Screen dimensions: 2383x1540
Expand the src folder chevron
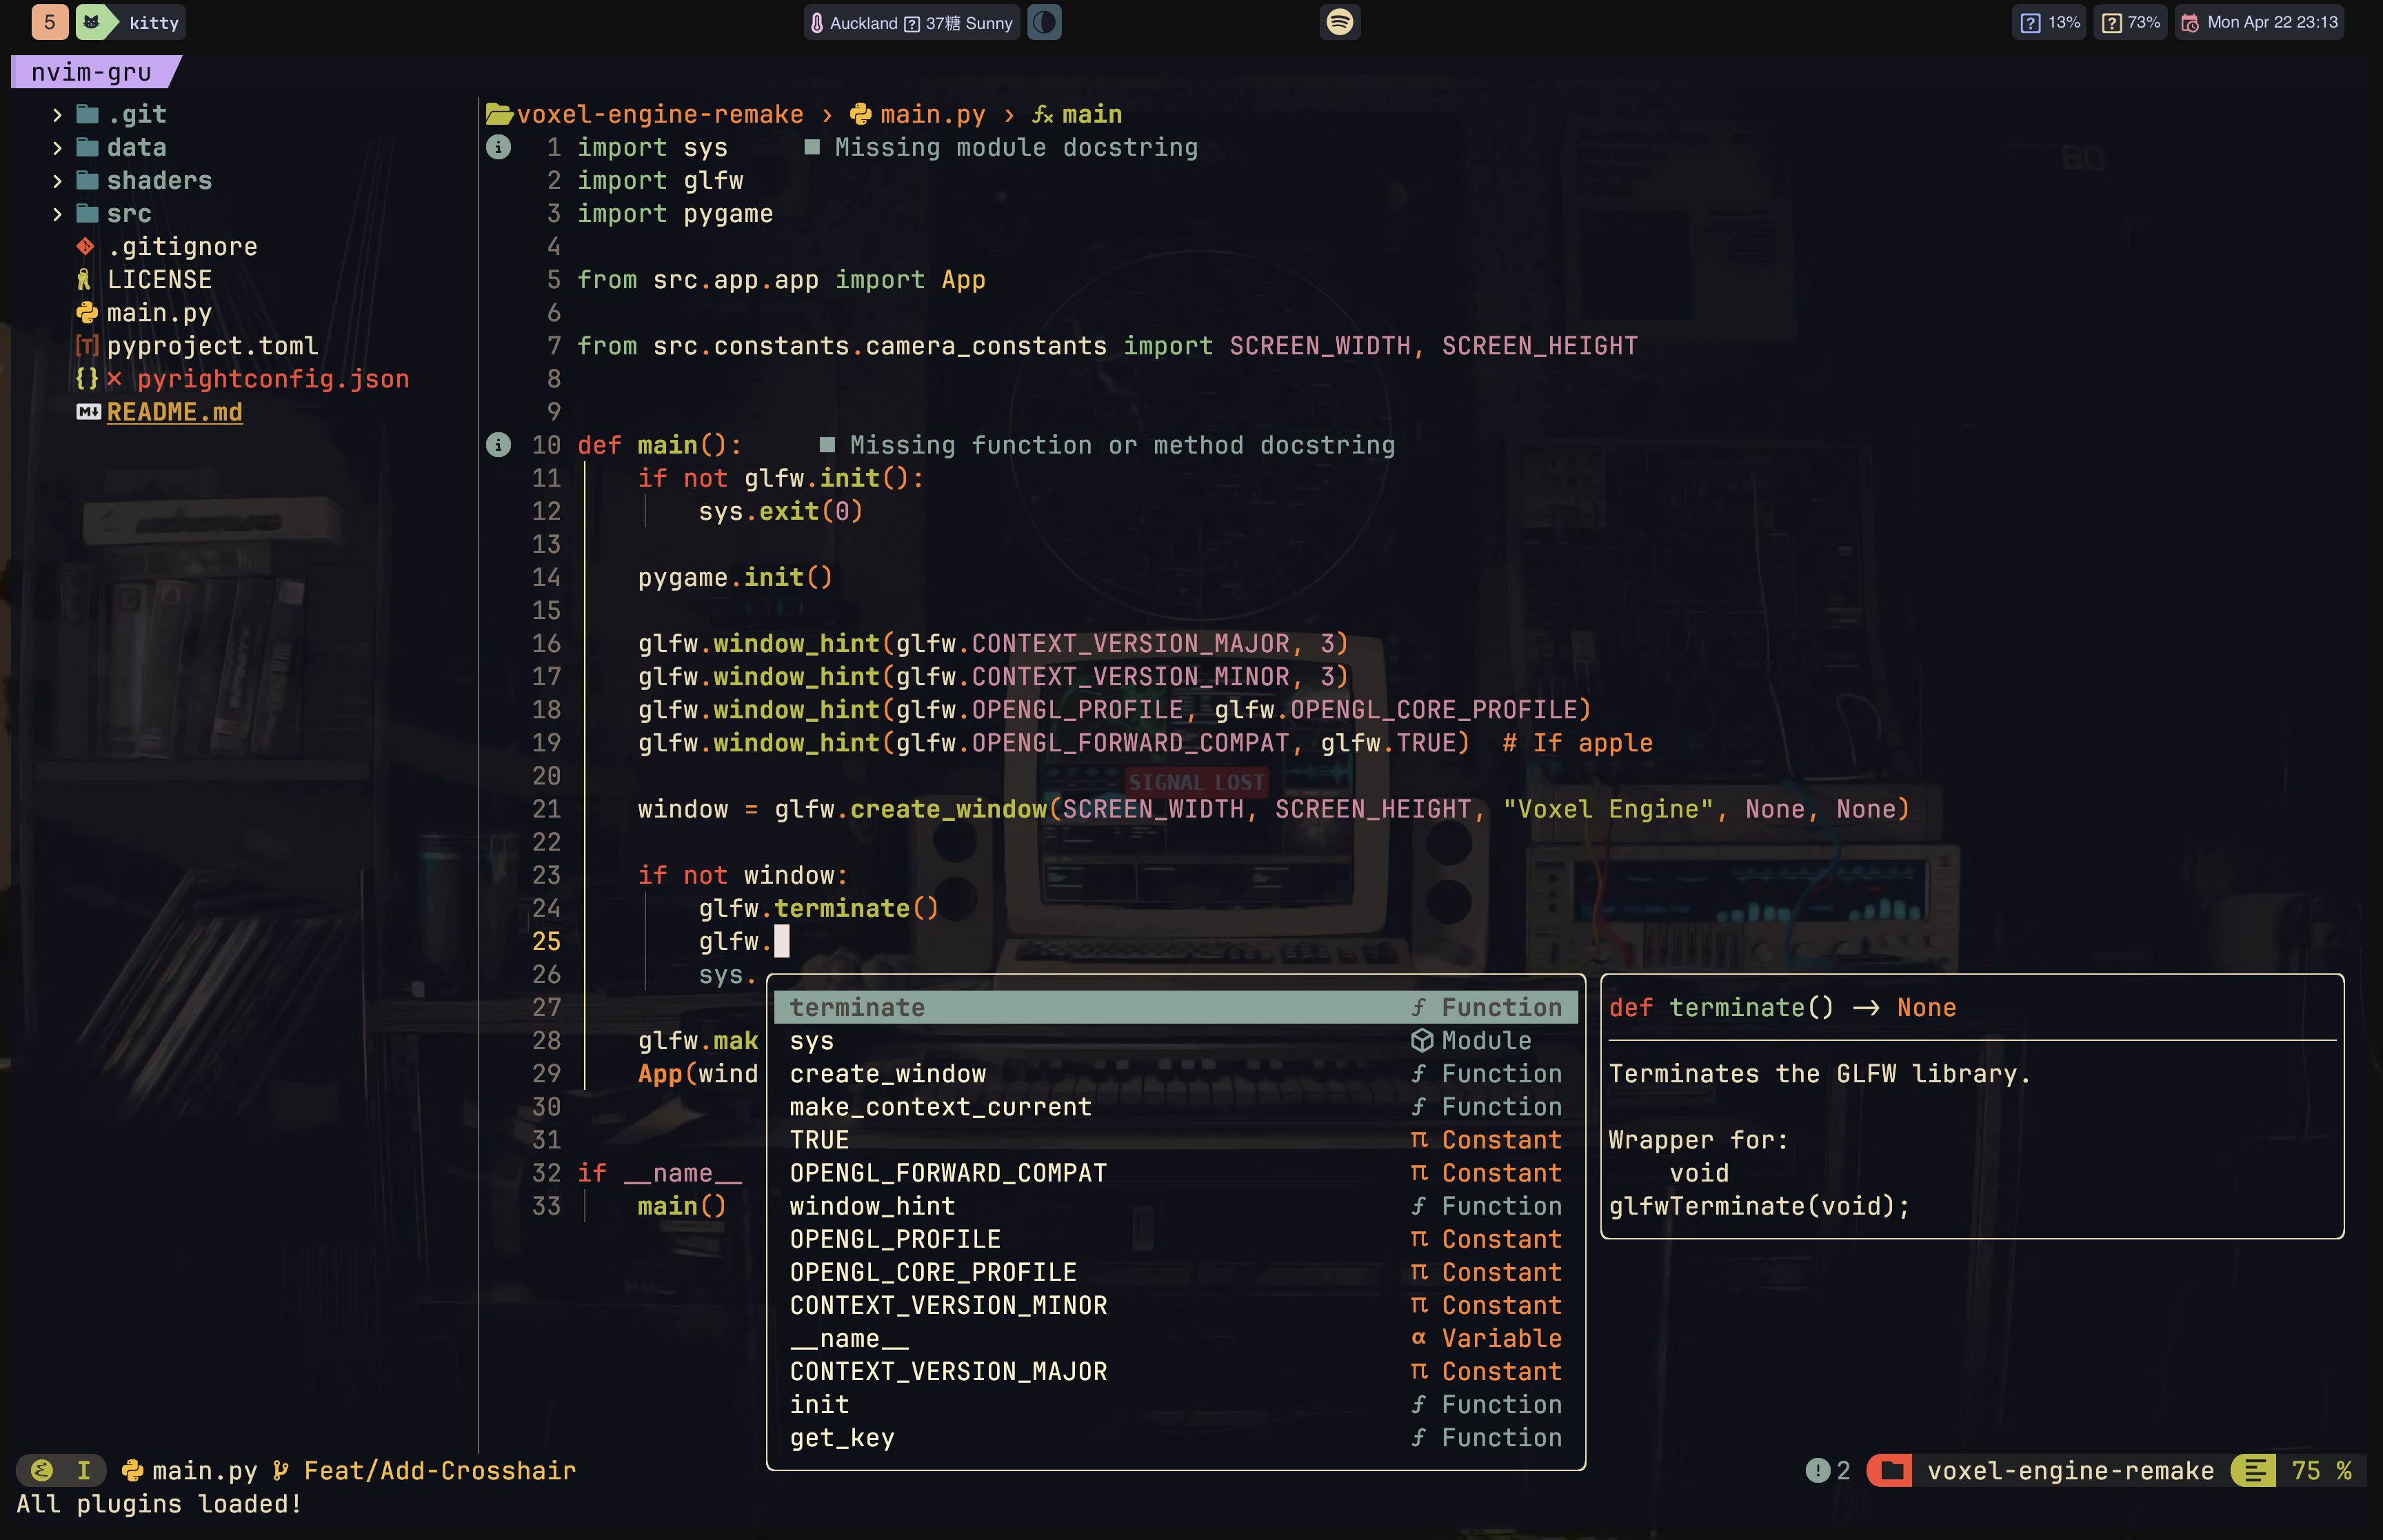click(x=57, y=213)
